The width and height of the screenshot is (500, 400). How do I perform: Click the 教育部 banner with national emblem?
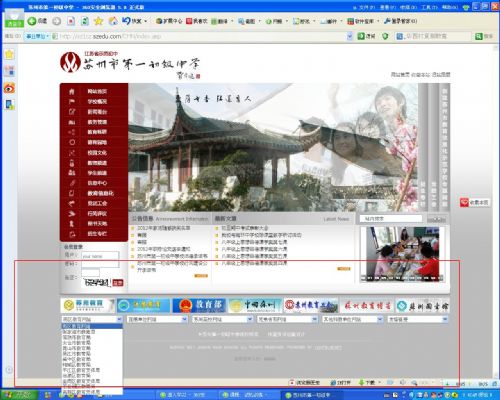pos(199,305)
